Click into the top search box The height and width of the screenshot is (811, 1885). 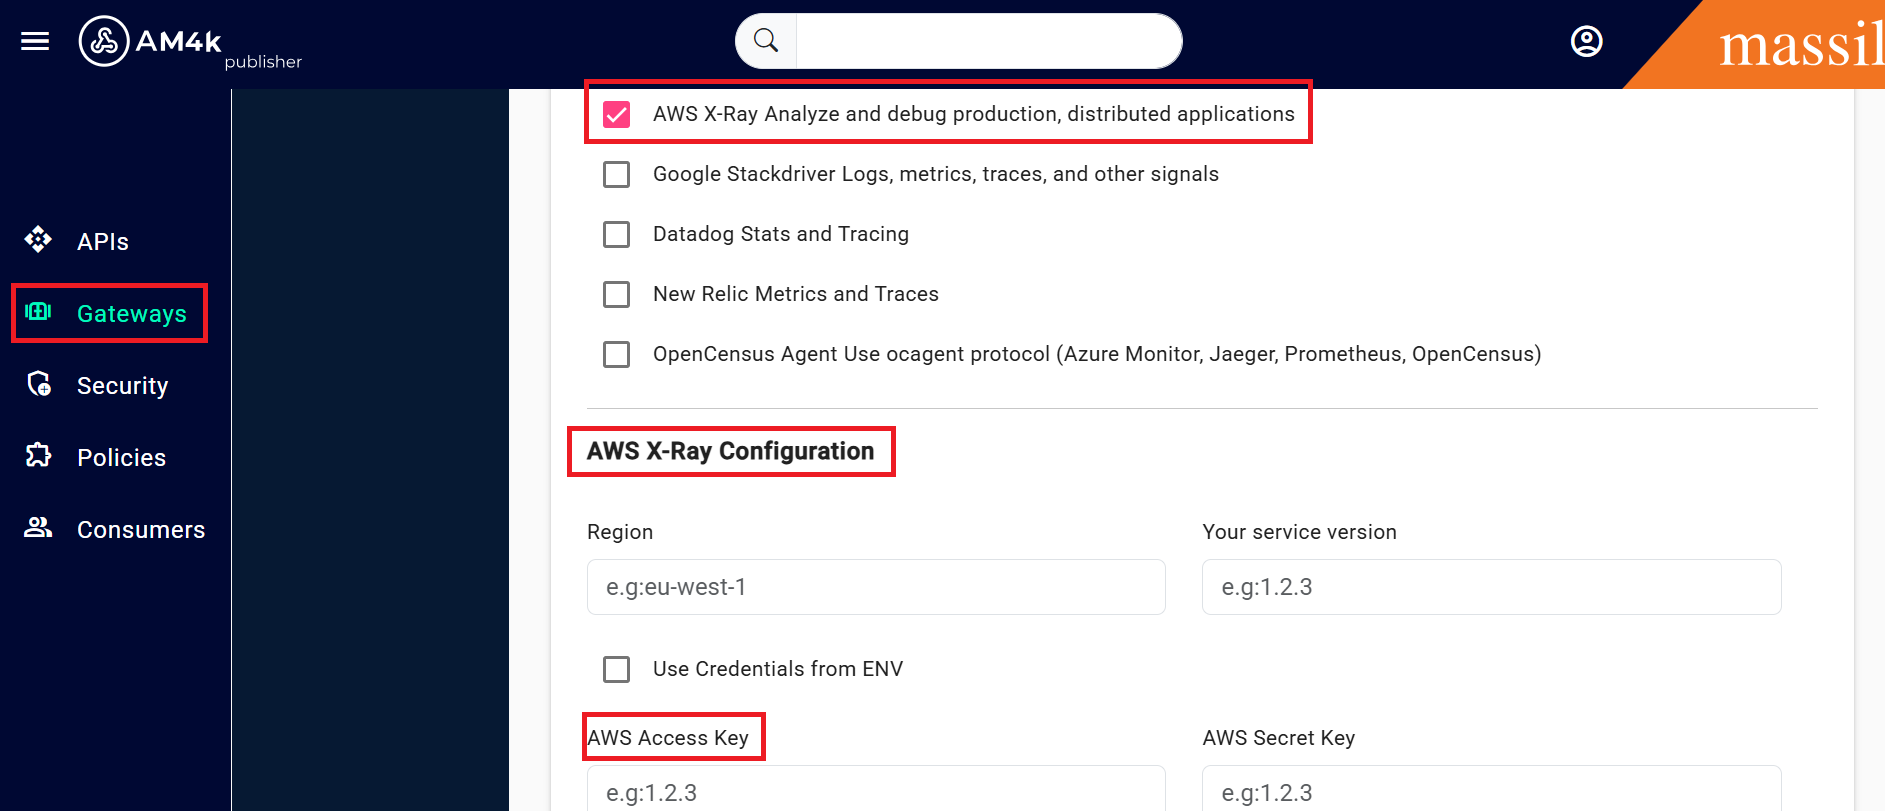click(x=988, y=41)
